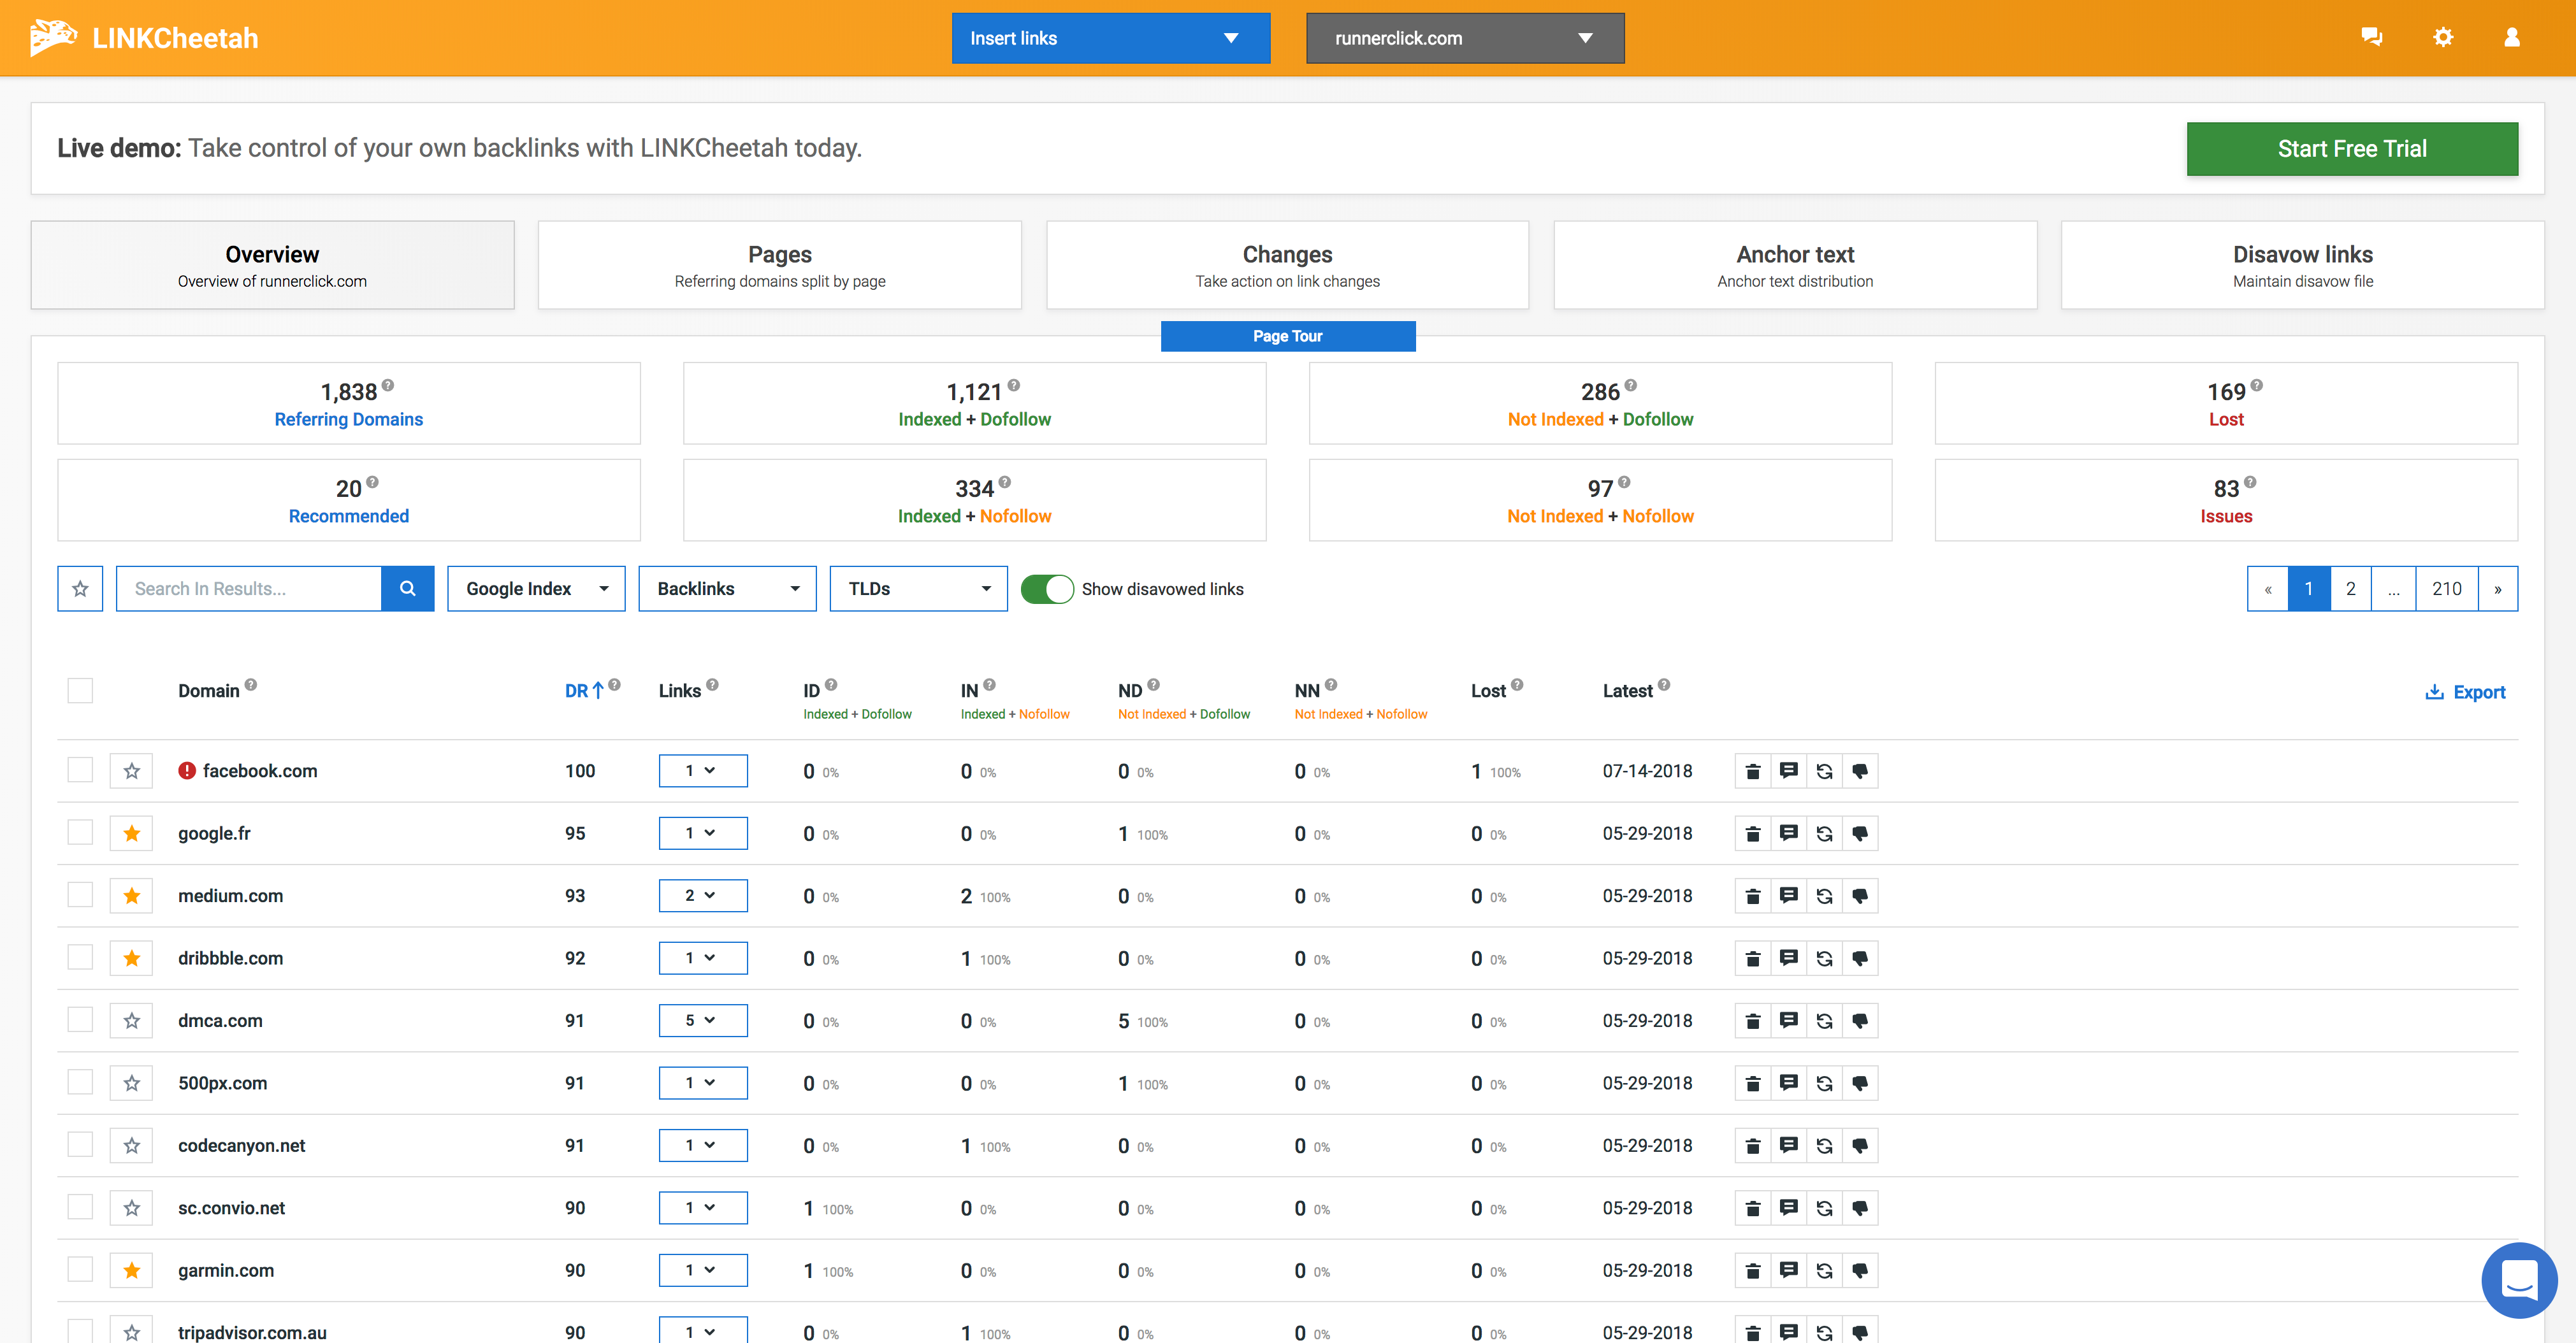Switch to the Anchor text tab
This screenshot has width=2576, height=1343.
coord(1794,265)
